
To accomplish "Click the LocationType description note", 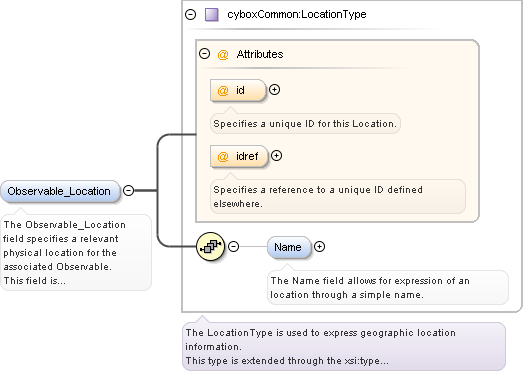I will (x=344, y=347).
